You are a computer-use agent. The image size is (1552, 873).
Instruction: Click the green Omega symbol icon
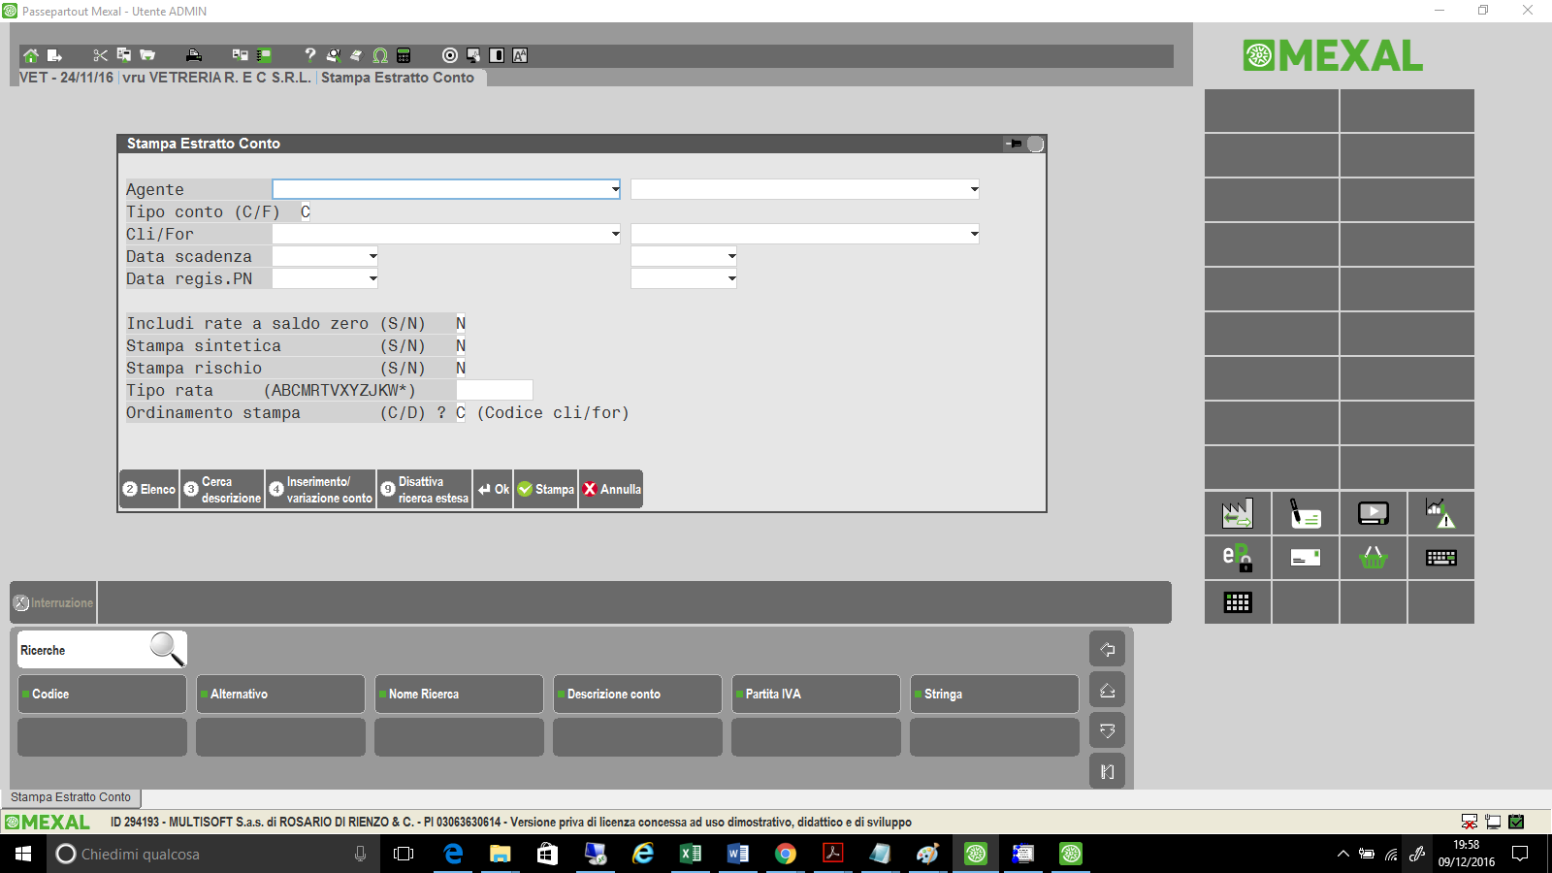(380, 56)
